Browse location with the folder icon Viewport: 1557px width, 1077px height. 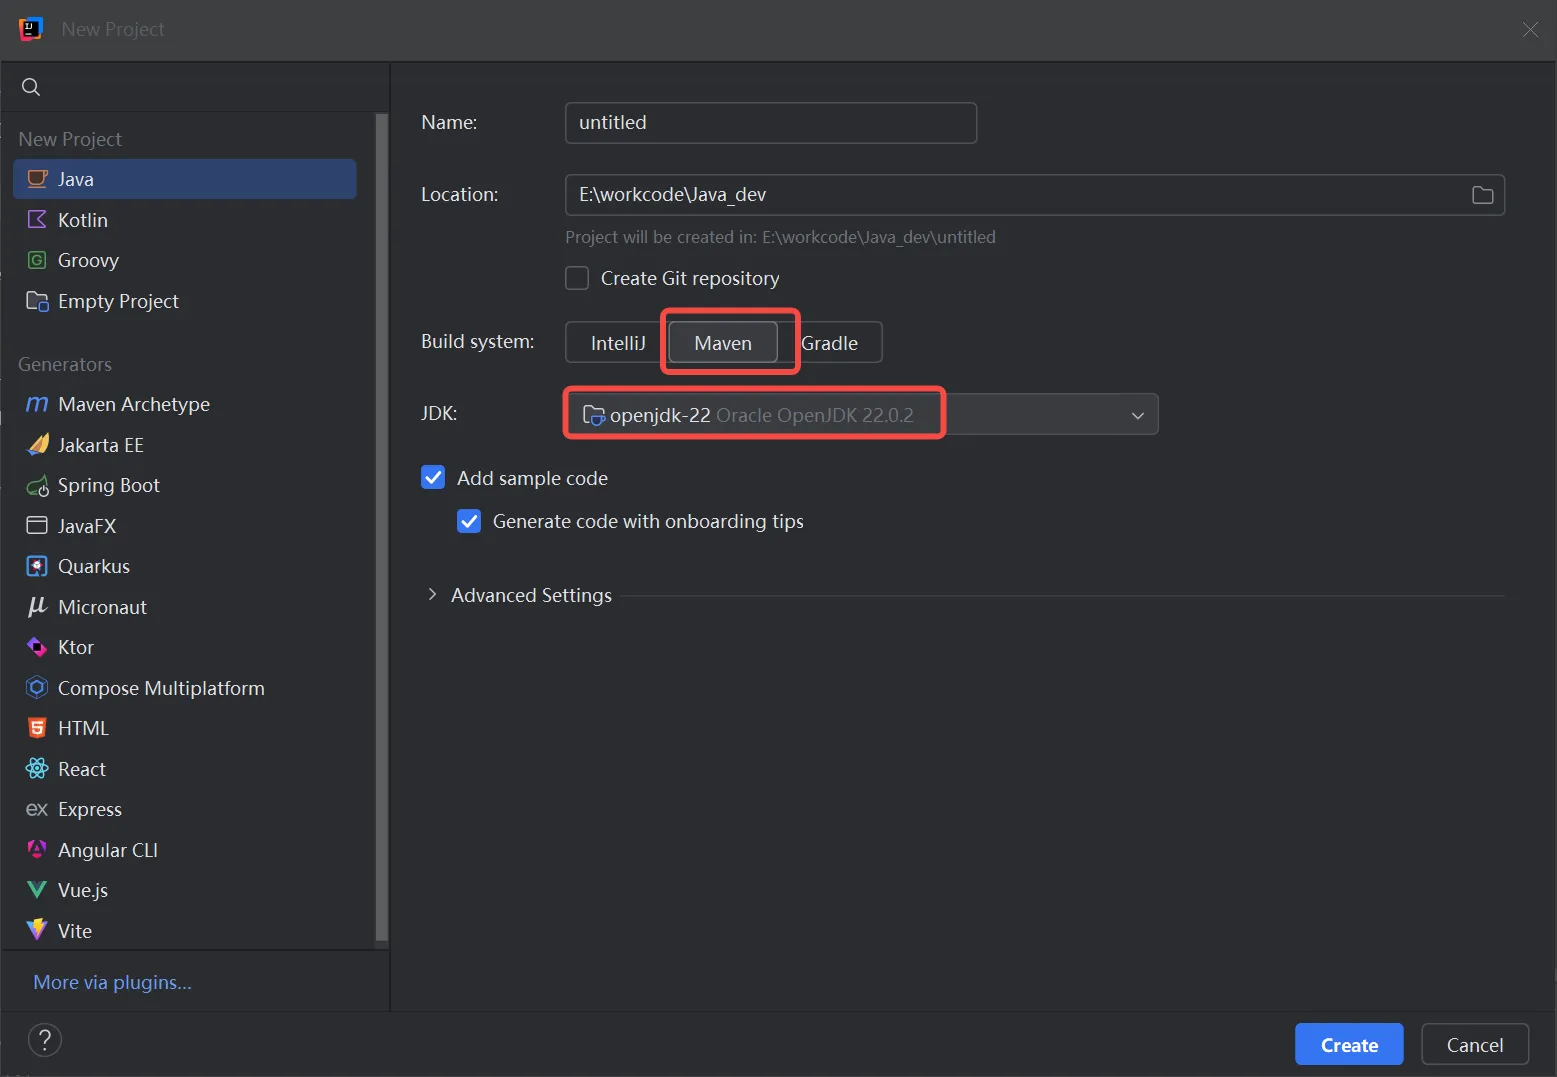(1482, 195)
